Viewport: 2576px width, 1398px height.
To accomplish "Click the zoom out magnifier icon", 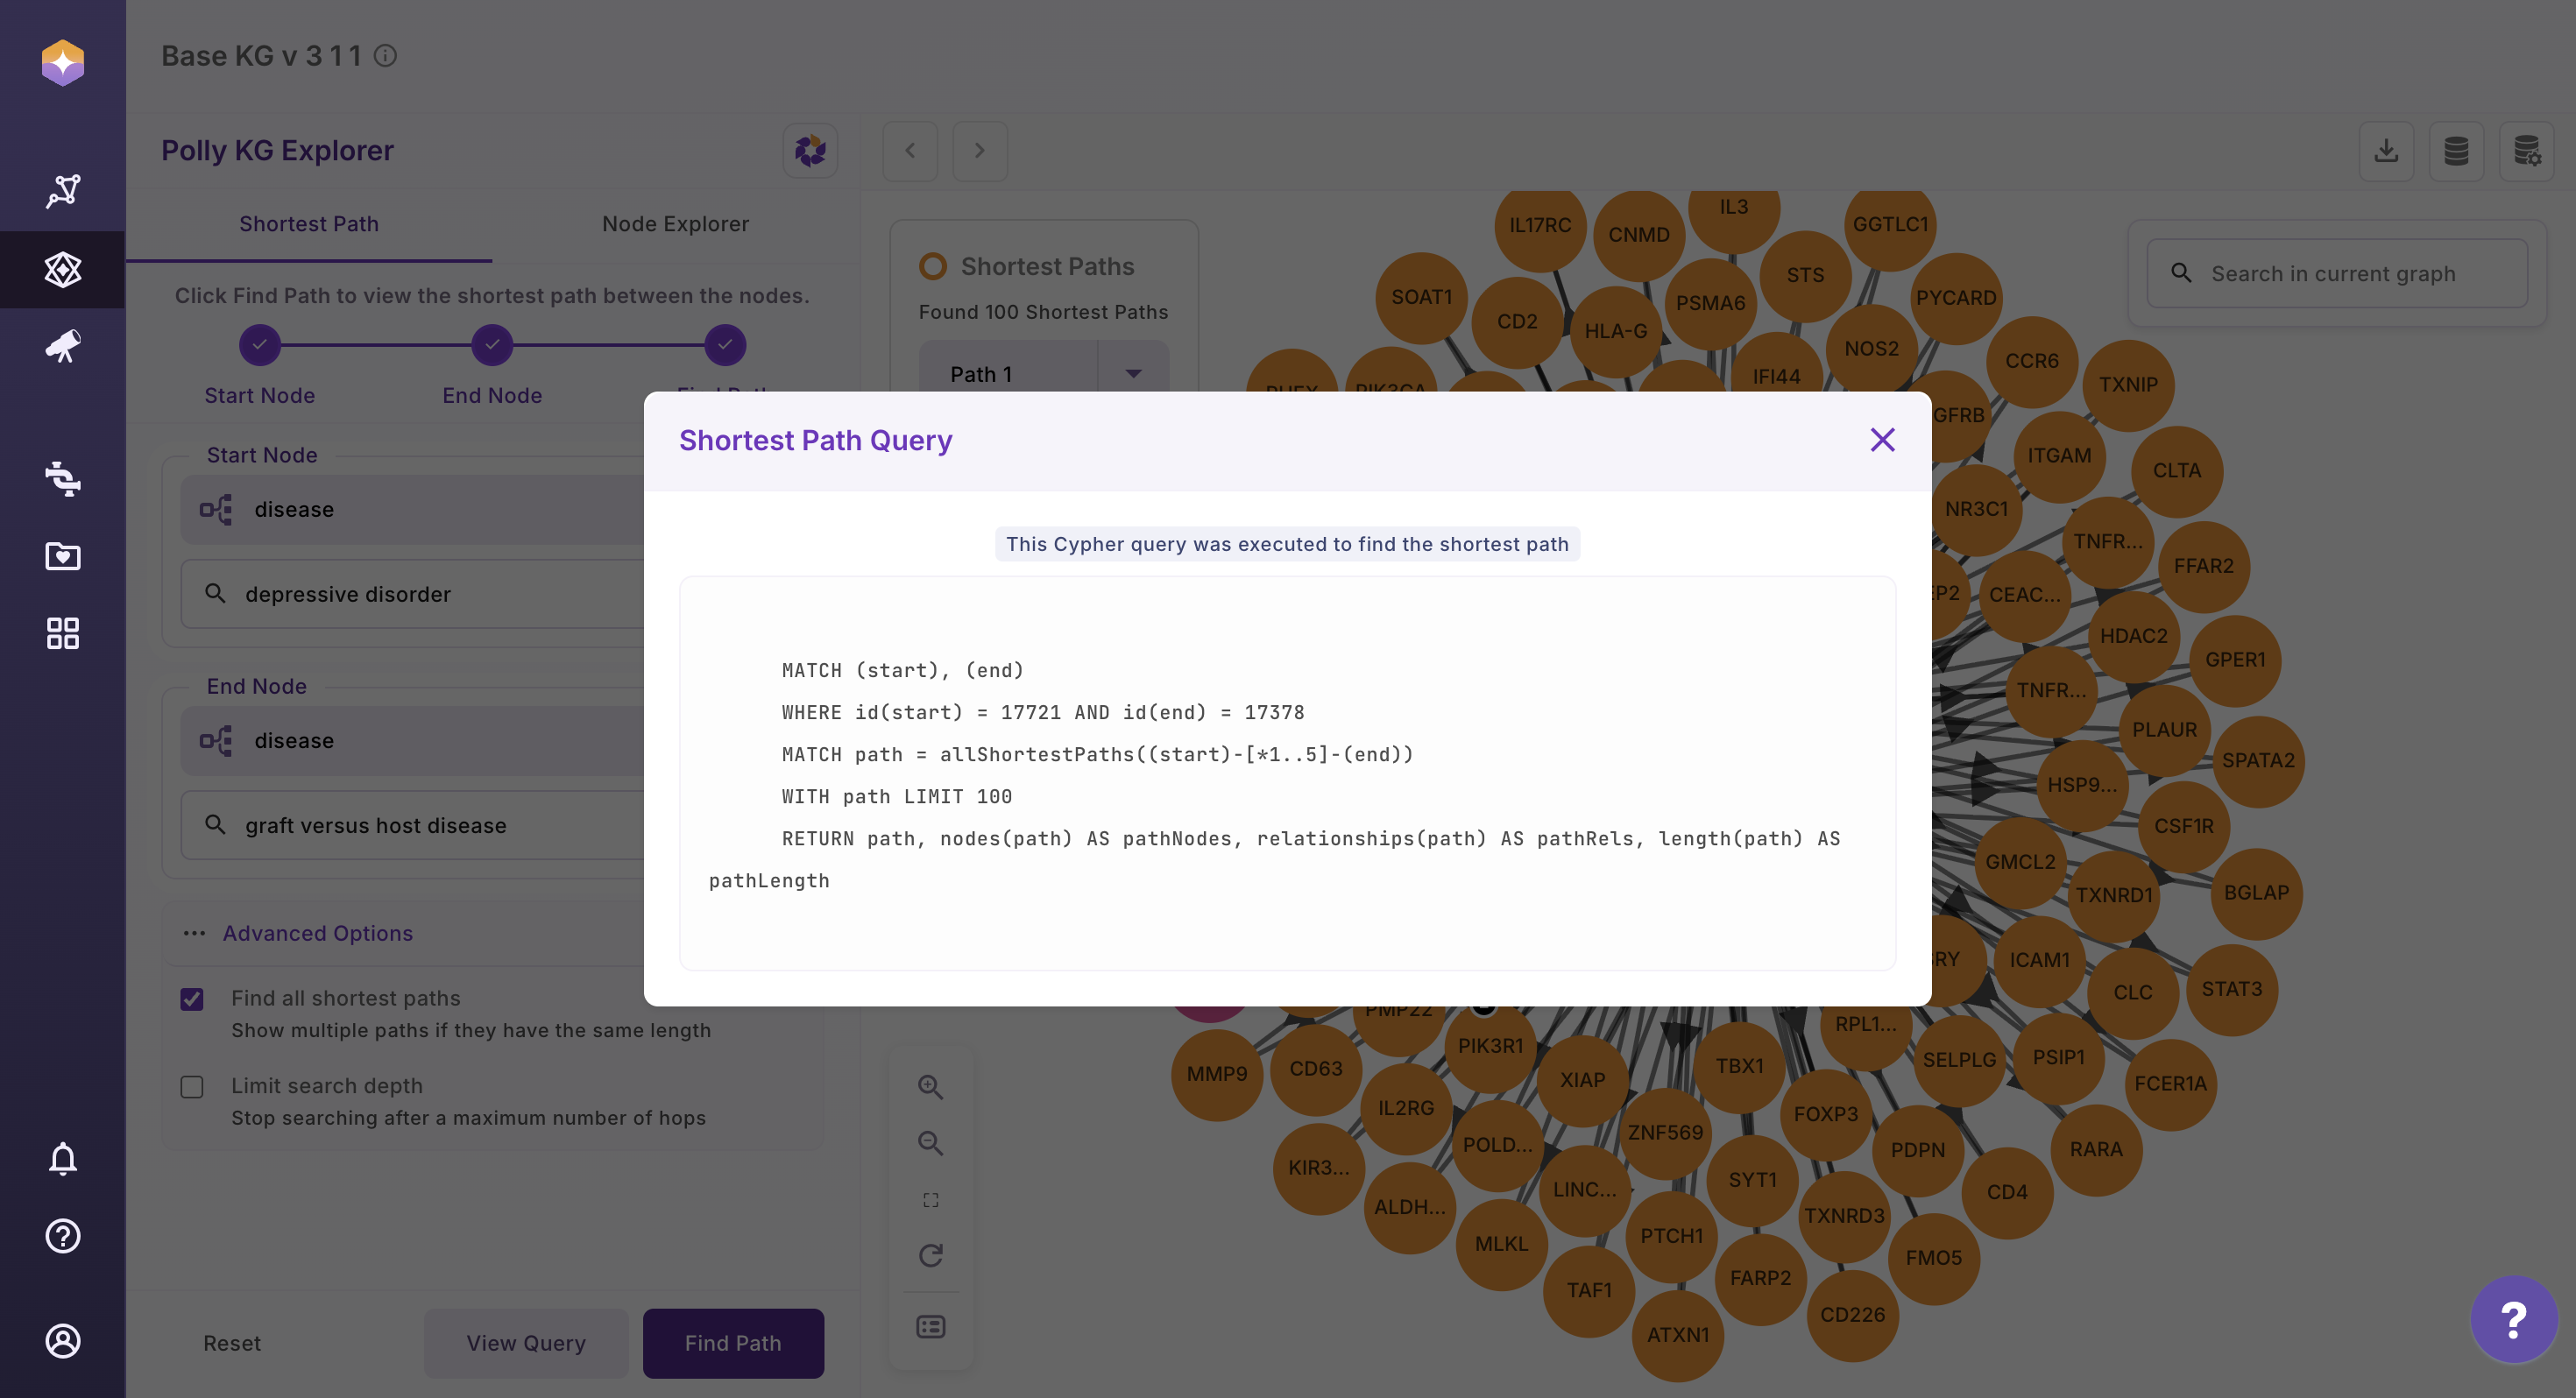I will (x=930, y=1143).
